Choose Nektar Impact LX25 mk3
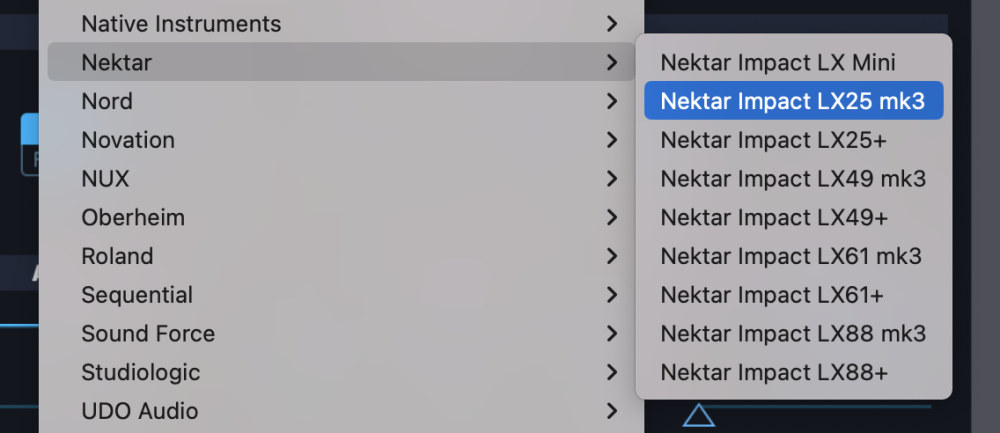Screen dimensions: 1000x433 (x=793, y=101)
